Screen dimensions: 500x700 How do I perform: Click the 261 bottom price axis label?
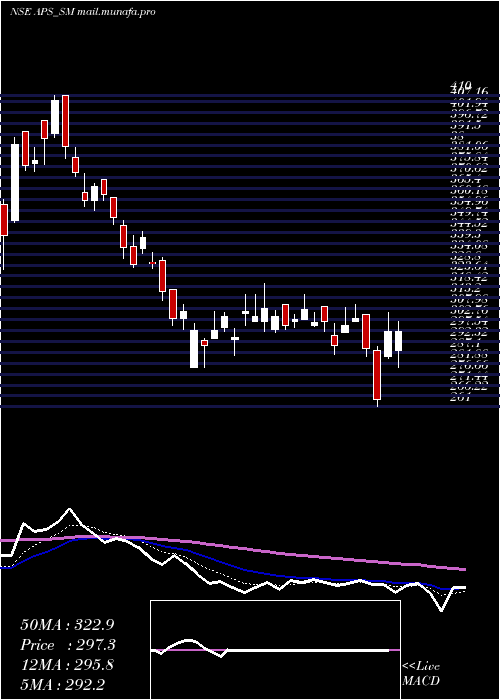459,399
